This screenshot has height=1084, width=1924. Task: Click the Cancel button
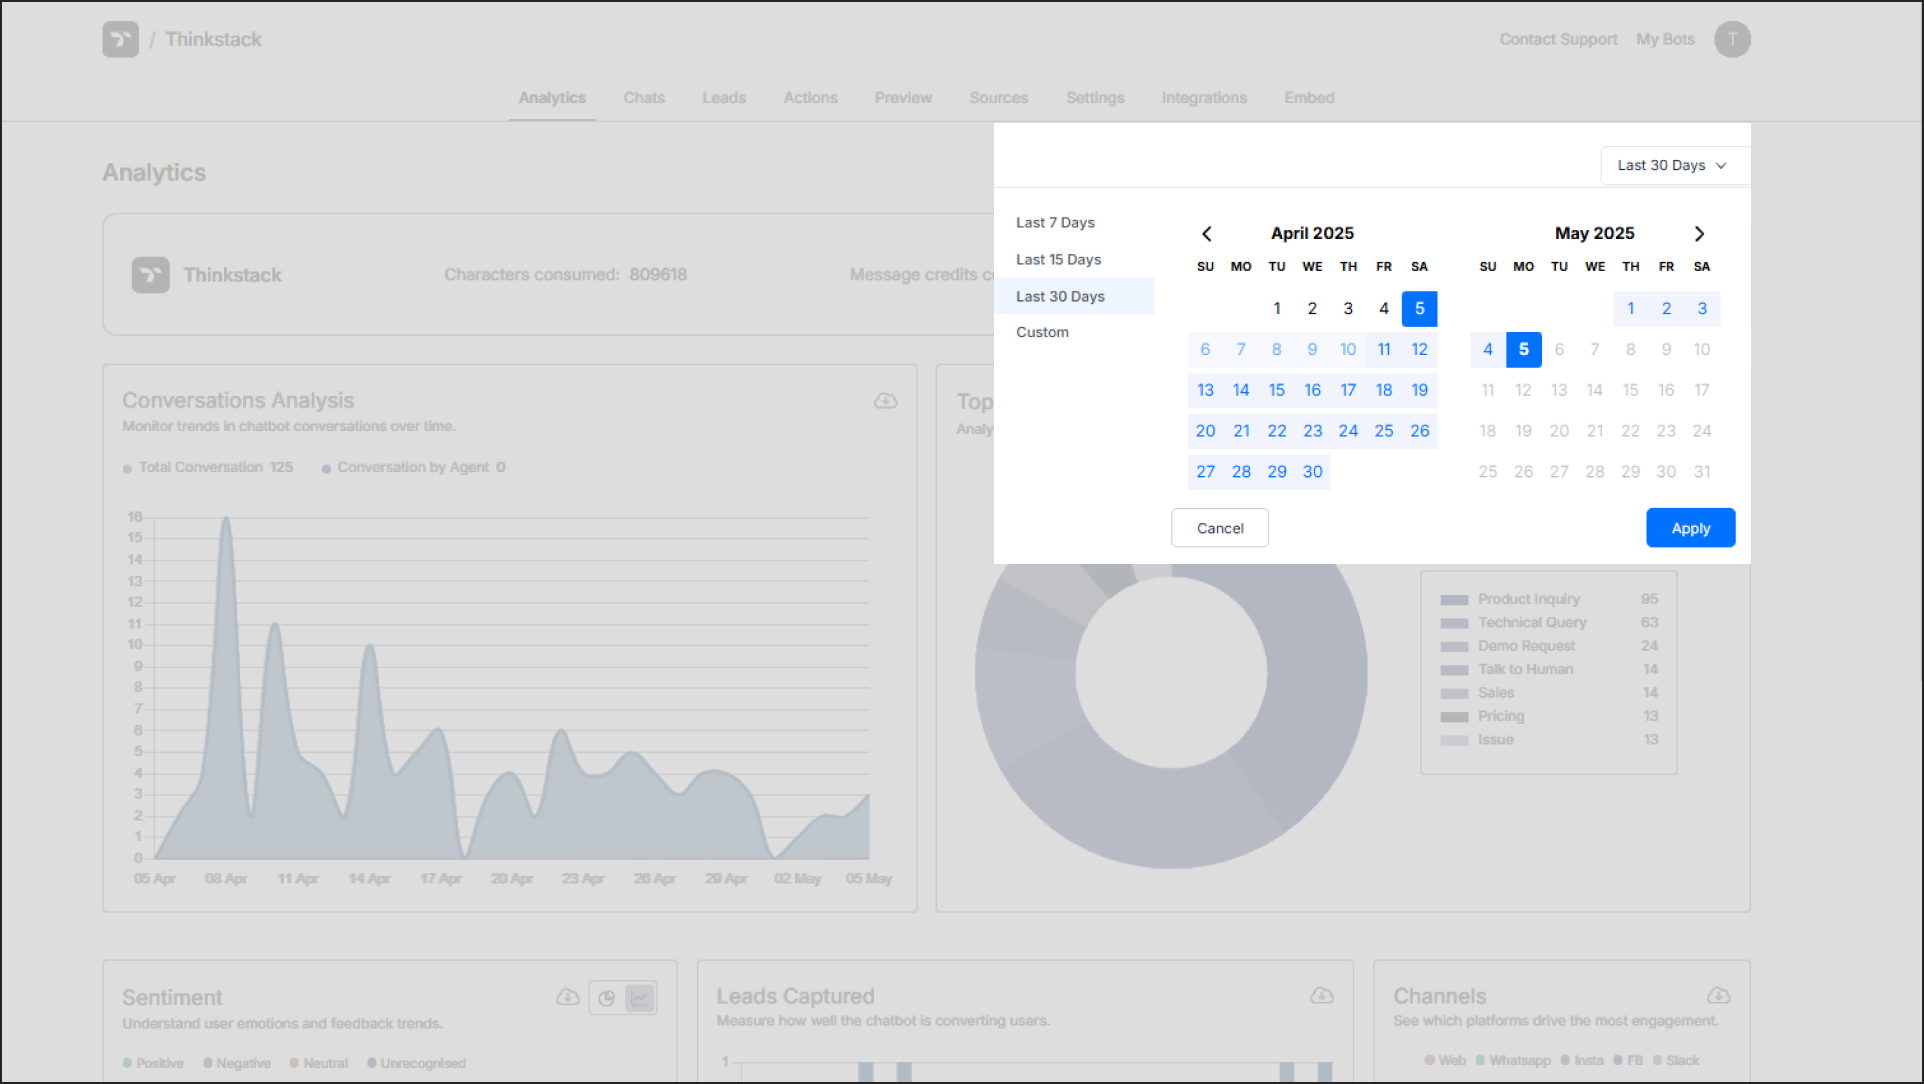1220,528
